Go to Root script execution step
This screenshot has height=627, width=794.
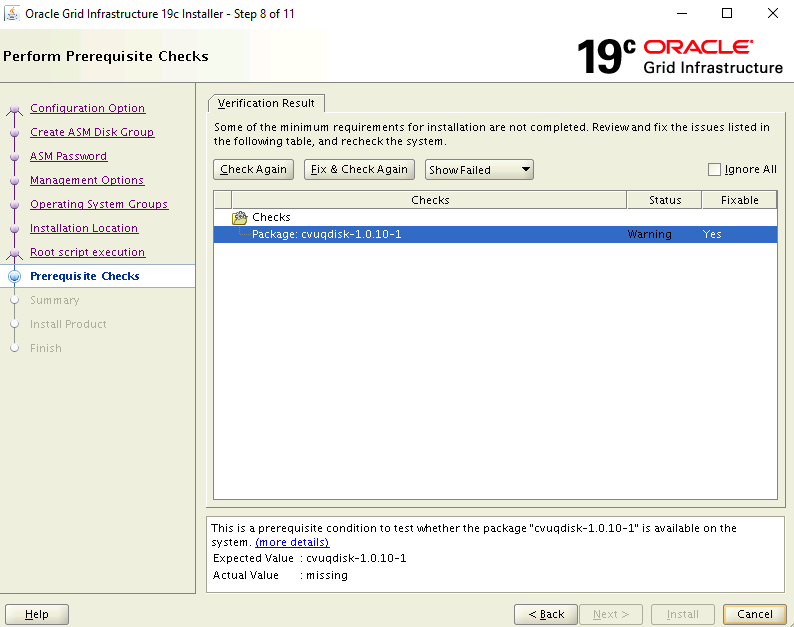pyautogui.click(x=87, y=252)
